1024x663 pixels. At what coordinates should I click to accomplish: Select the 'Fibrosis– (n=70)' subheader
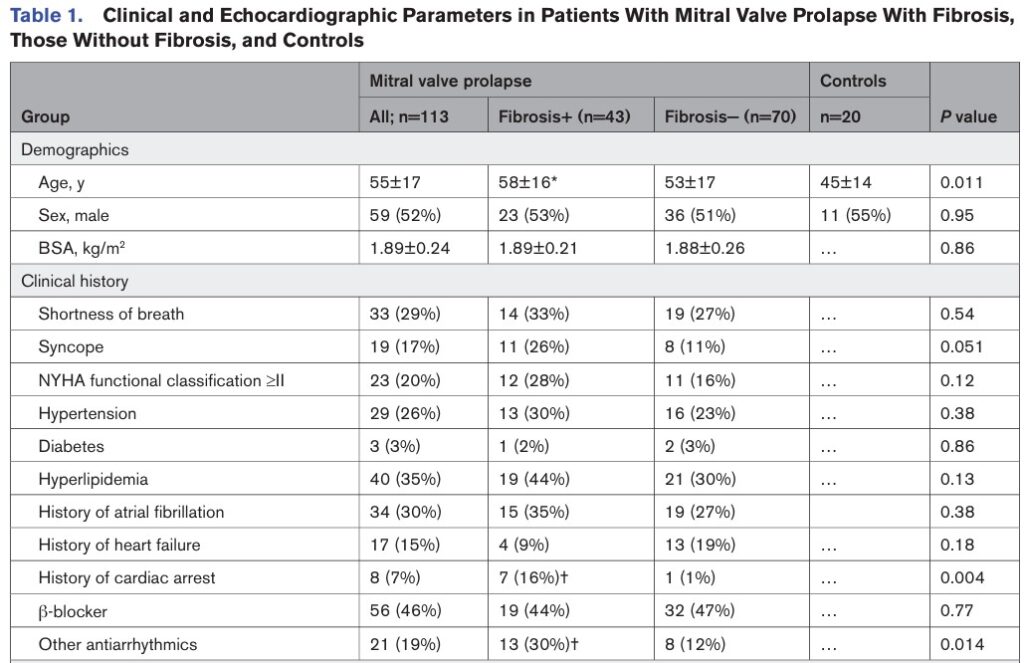point(730,117)
